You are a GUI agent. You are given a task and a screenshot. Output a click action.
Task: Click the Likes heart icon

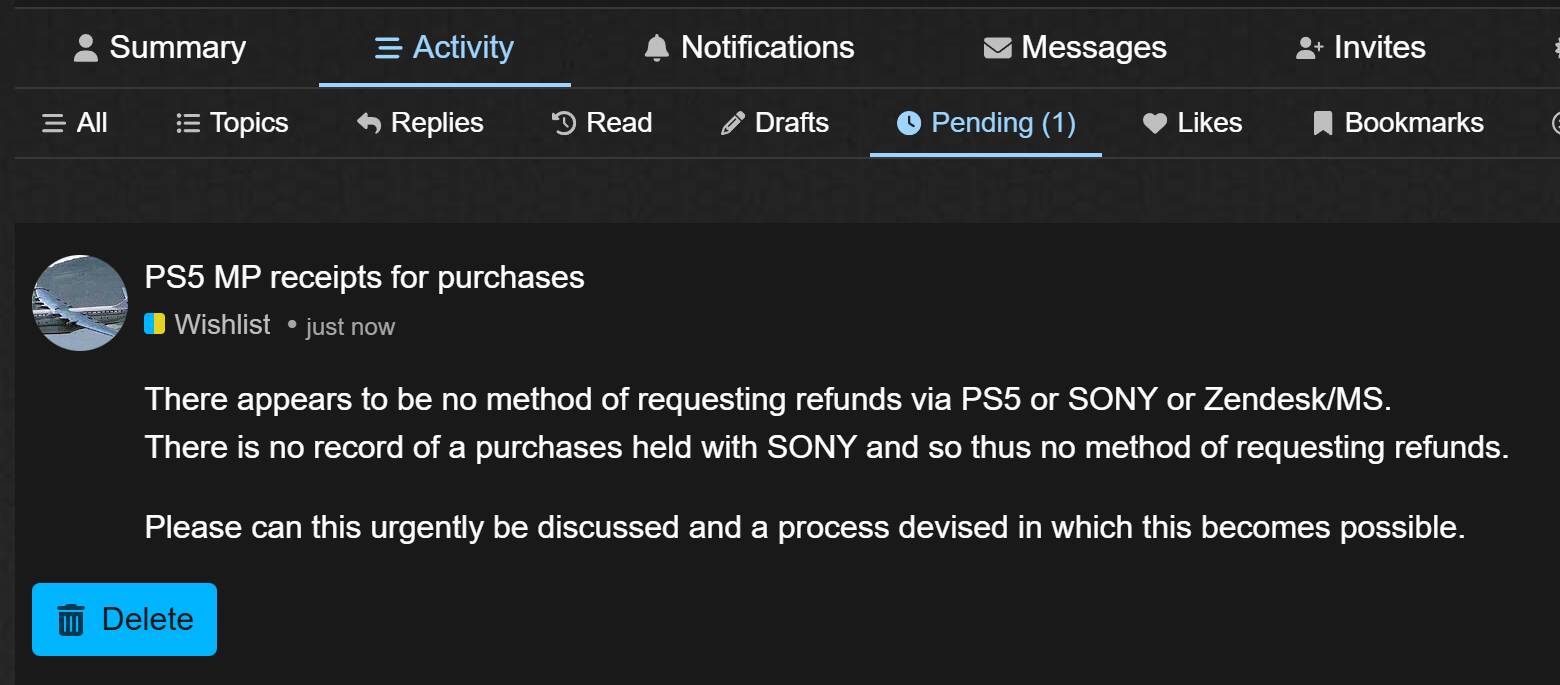click(x=1155, y=123)
